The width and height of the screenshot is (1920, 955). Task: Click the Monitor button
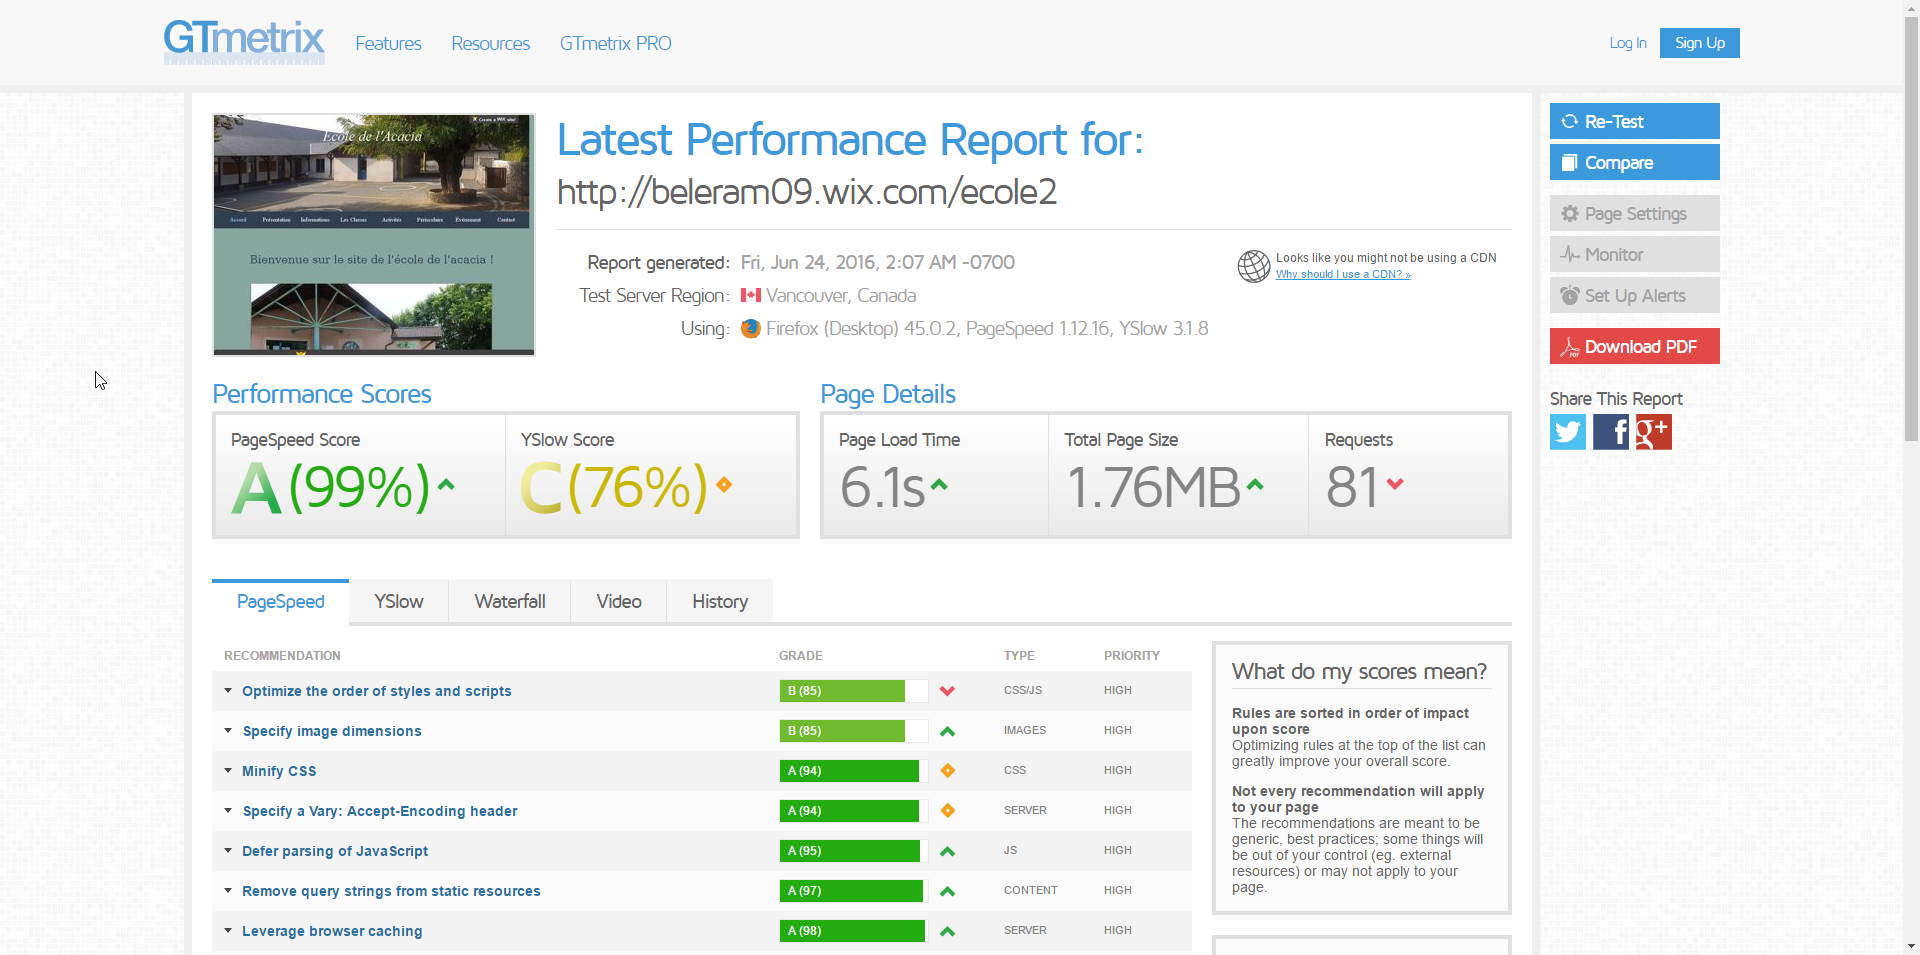pos(1635,254)
